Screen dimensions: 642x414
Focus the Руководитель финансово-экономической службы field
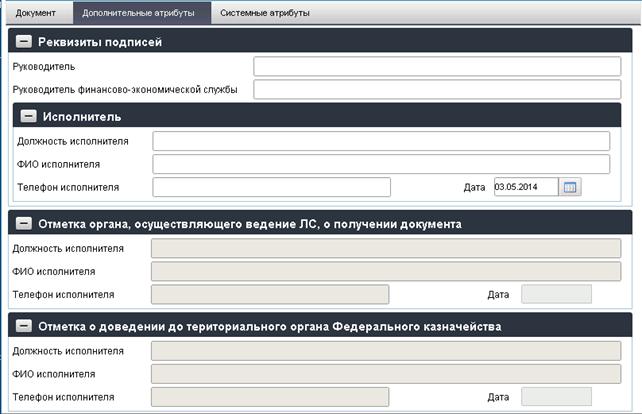437,89
